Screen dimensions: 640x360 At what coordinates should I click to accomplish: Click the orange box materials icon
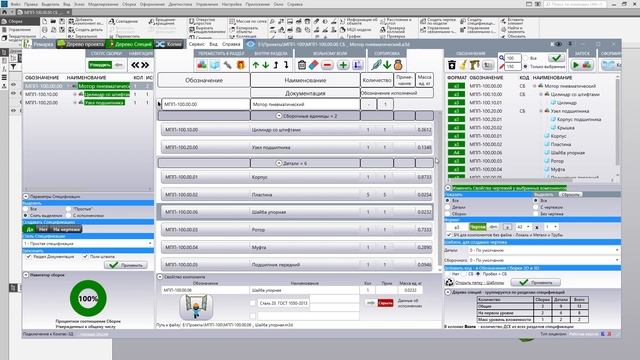point(240,65)
